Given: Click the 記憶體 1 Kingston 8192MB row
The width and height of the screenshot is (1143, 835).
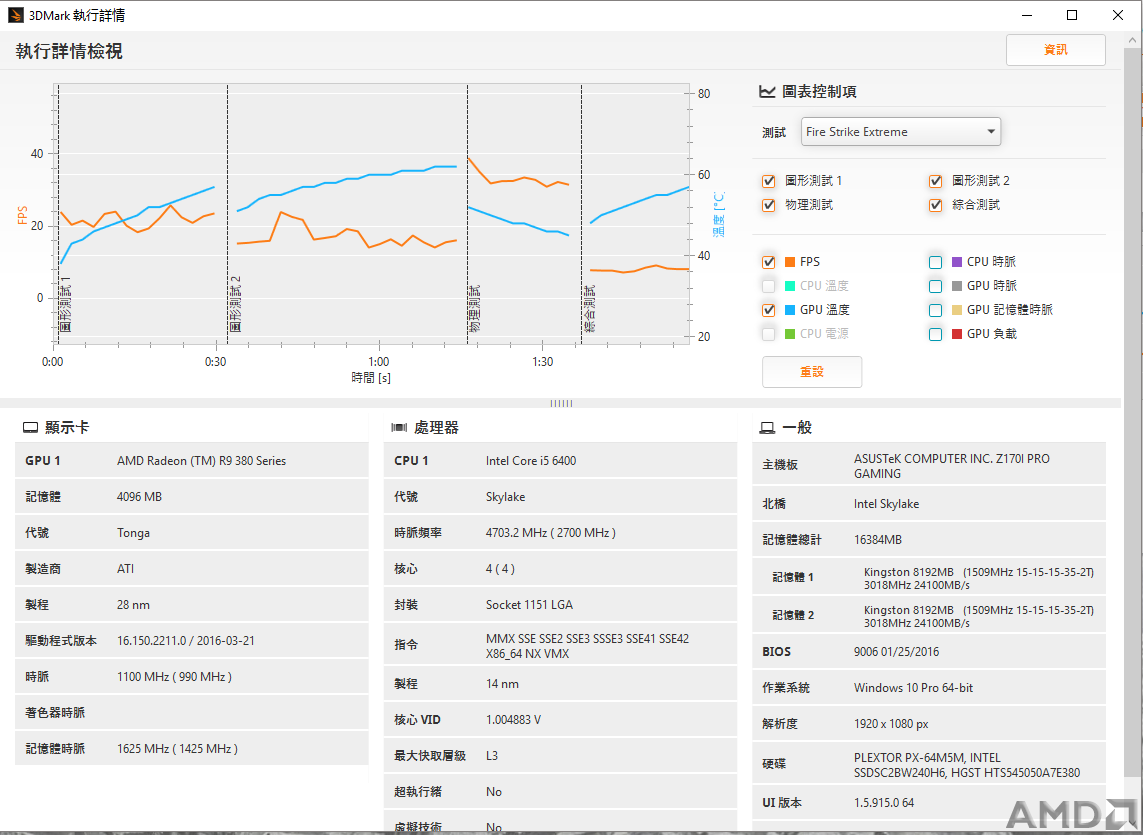Looking at the screenshot, I should (x=929, y=578).
